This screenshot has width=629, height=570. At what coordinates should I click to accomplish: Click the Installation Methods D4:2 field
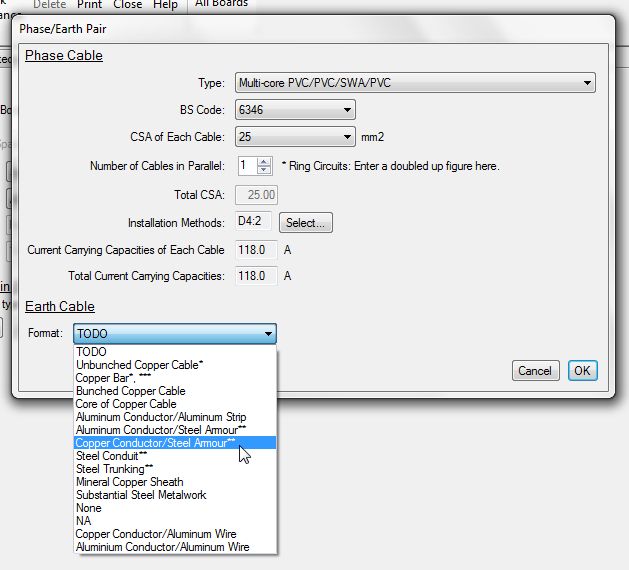(x=254, y=221)
